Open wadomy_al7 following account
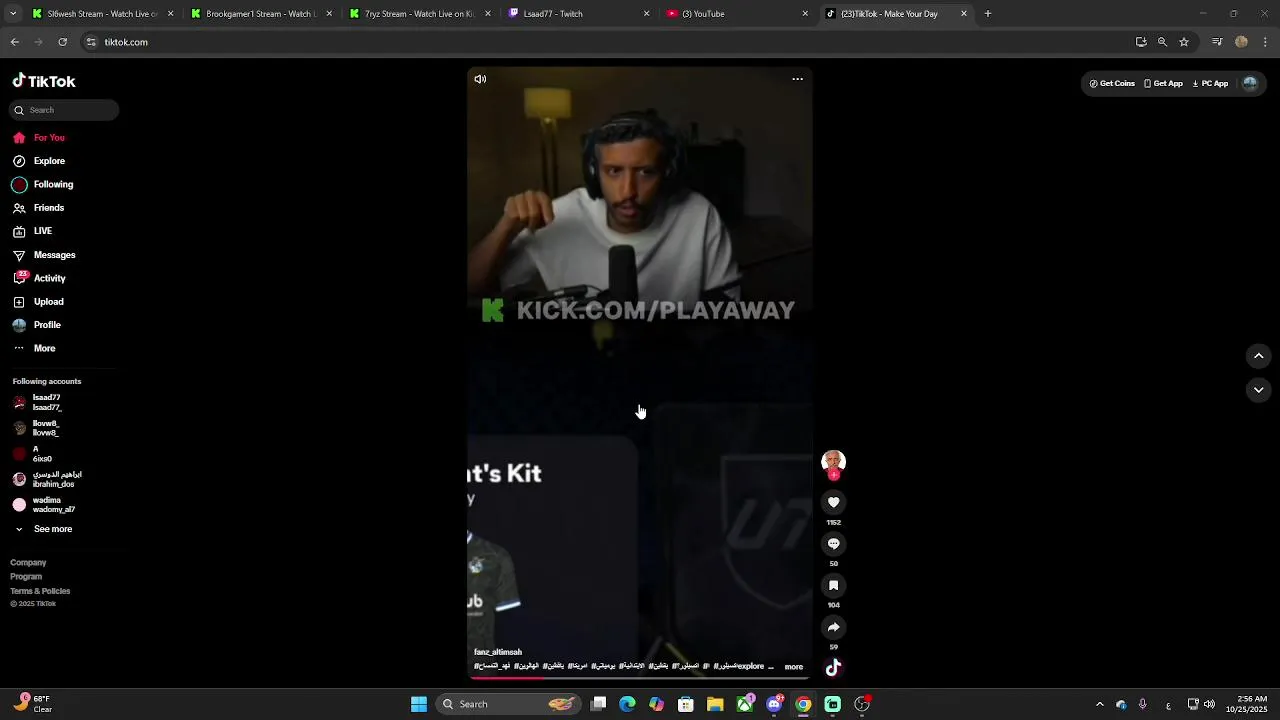The height and width of the screenshot is (720, 1280). click(44, 505)
